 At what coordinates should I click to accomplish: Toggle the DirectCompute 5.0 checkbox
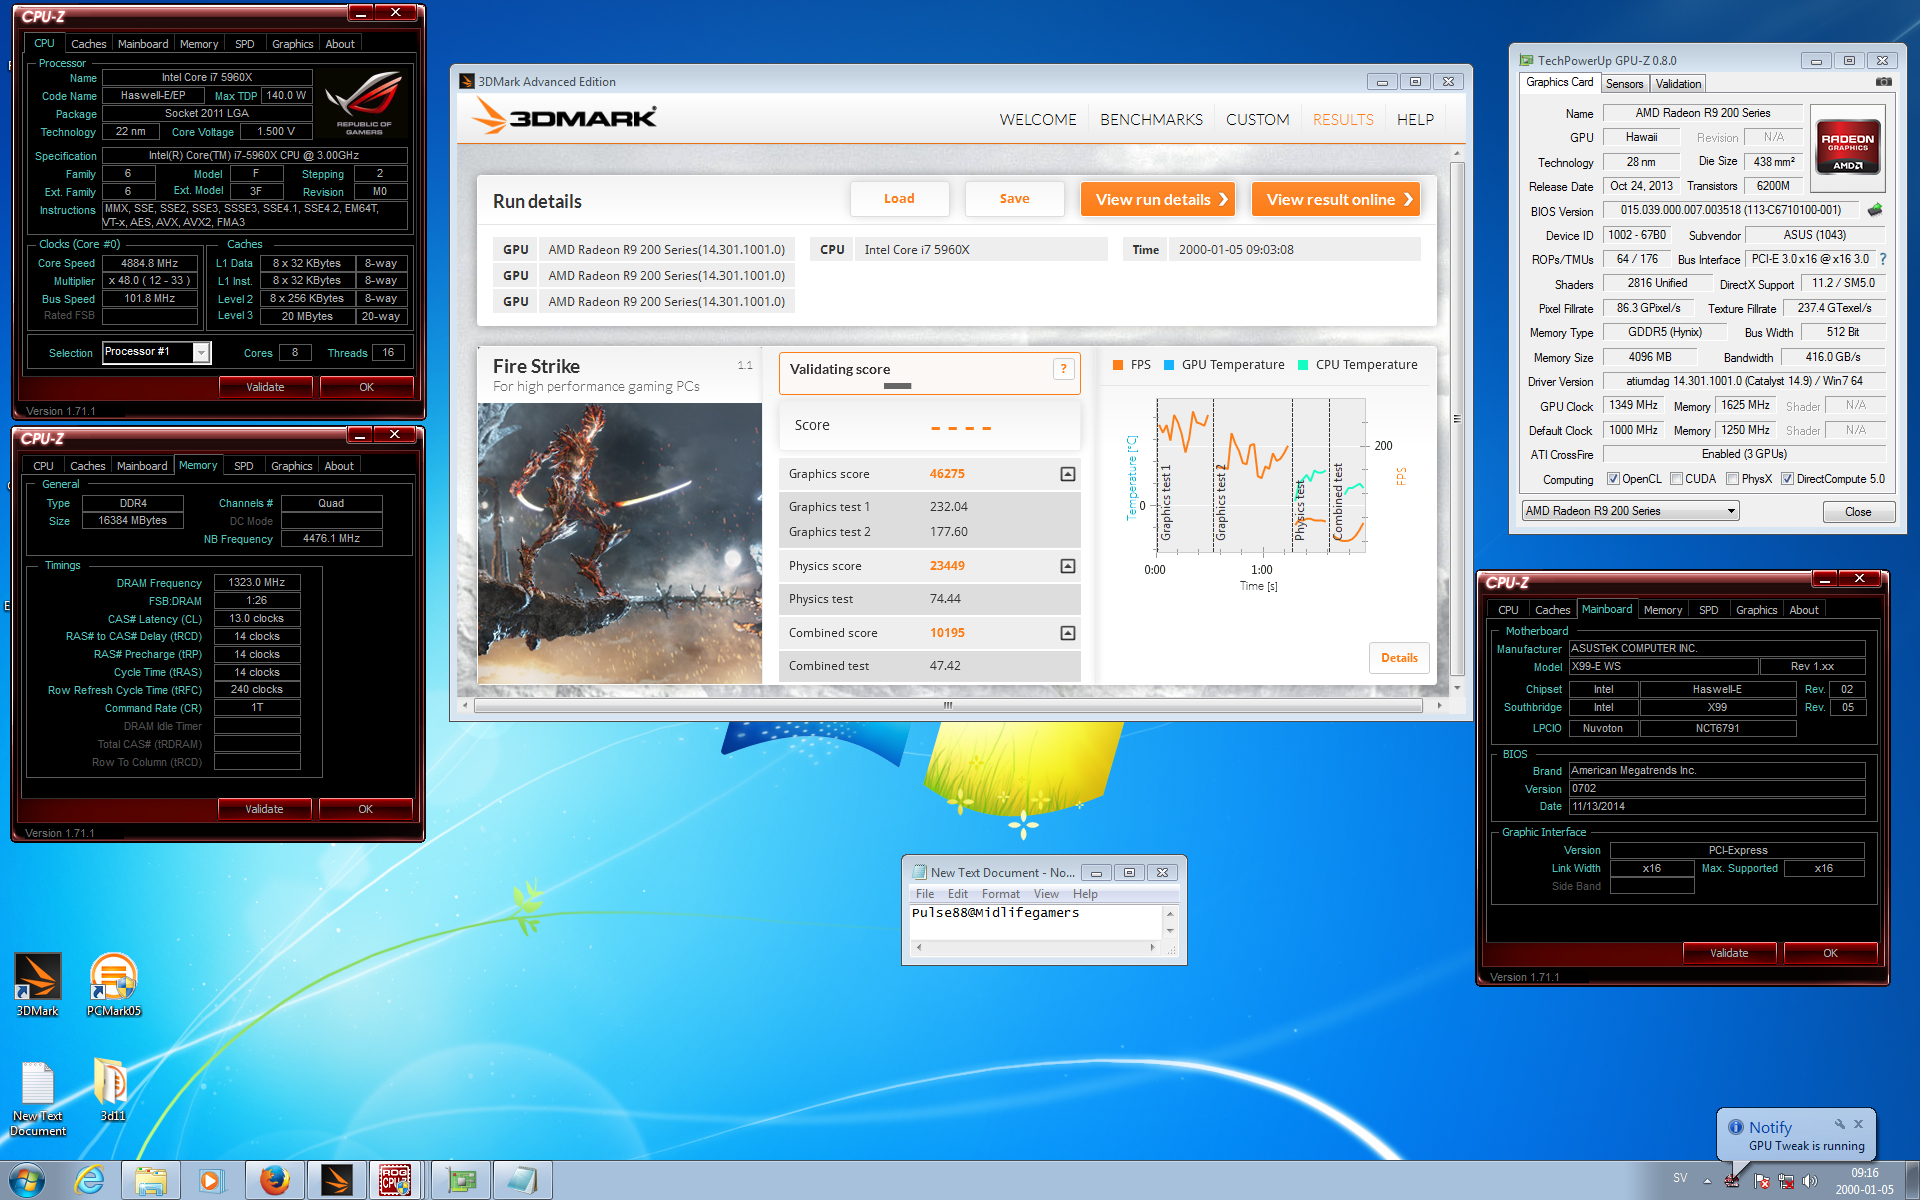pos(1787,479)
